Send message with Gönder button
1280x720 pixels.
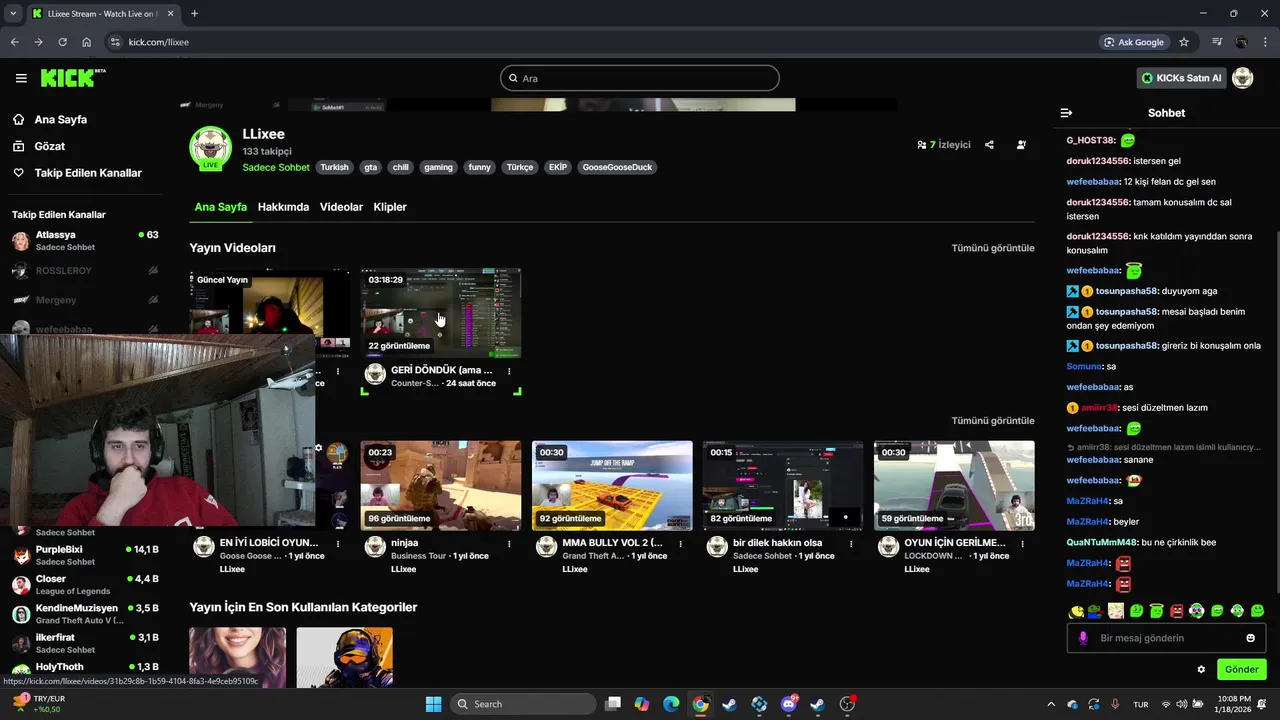coord(1241,669)
